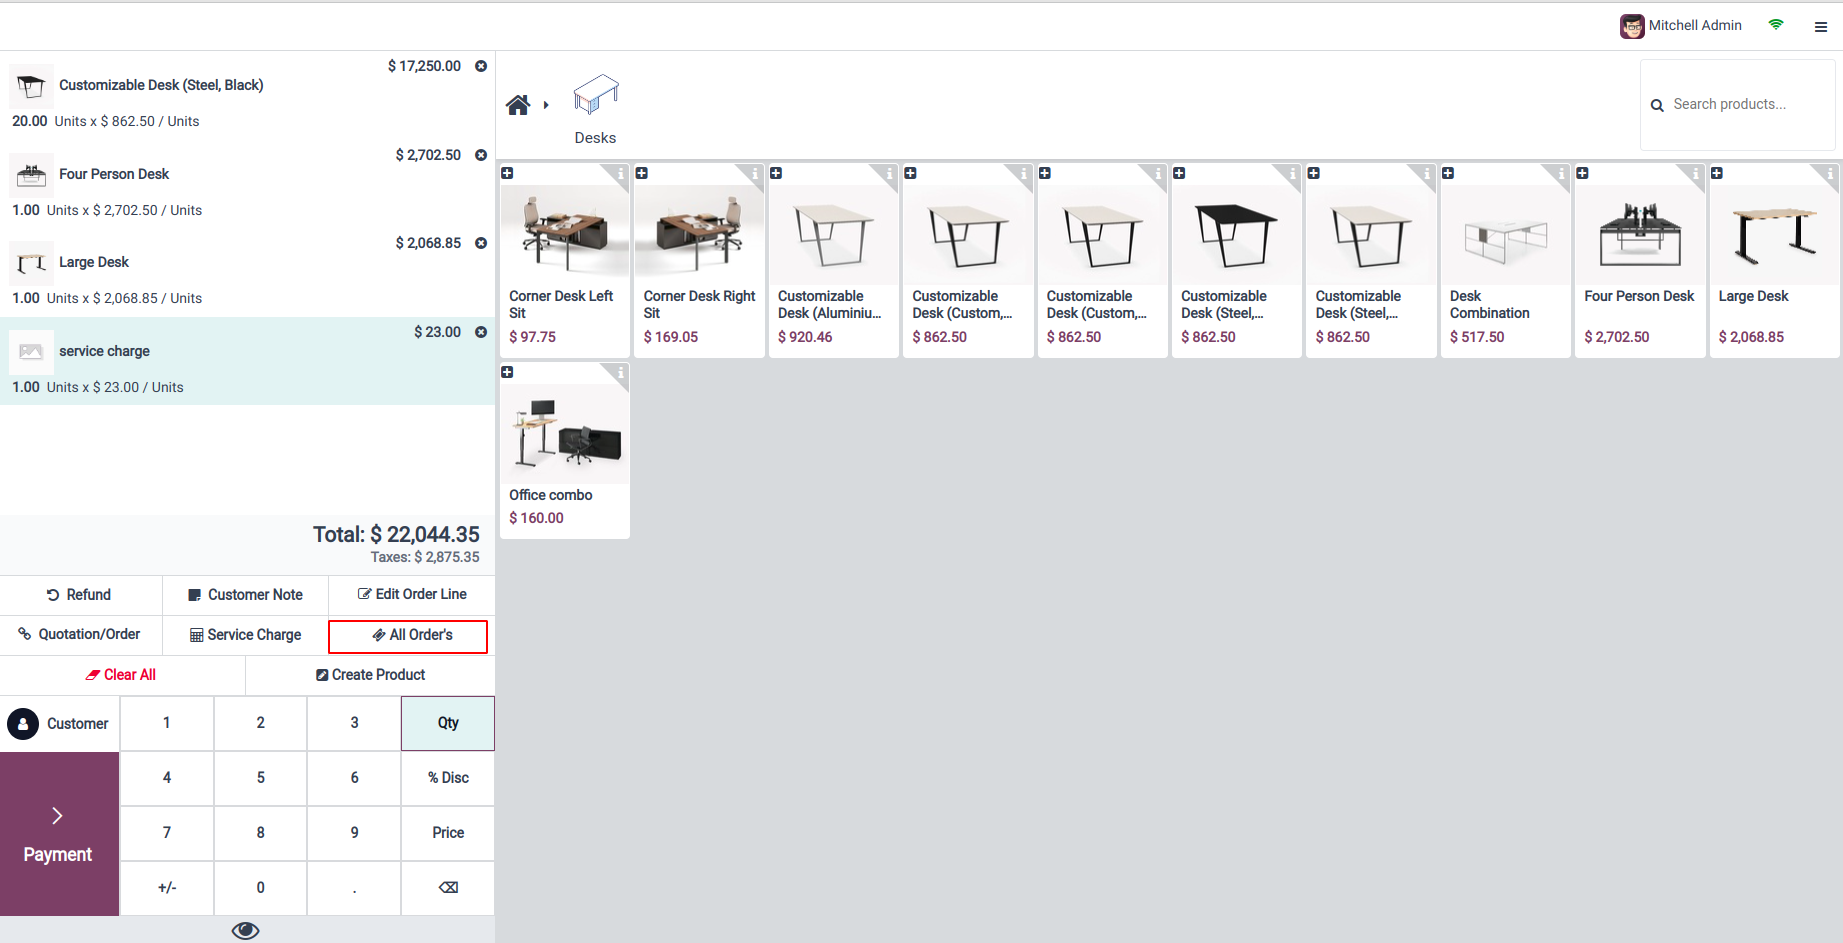Switch numpad to Price mode

click(x=448, y=833)
